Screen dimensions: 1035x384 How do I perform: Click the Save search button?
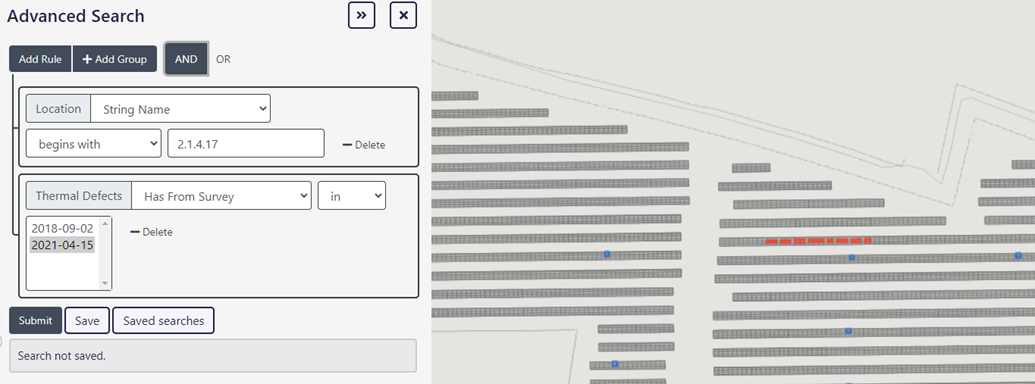pos(87,321)
